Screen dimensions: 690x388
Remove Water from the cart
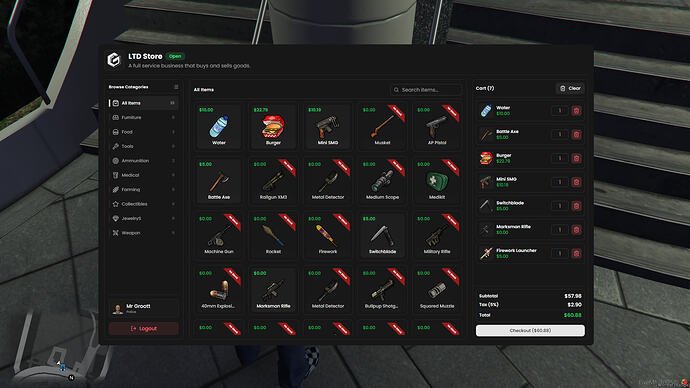(x=576, y=111)
